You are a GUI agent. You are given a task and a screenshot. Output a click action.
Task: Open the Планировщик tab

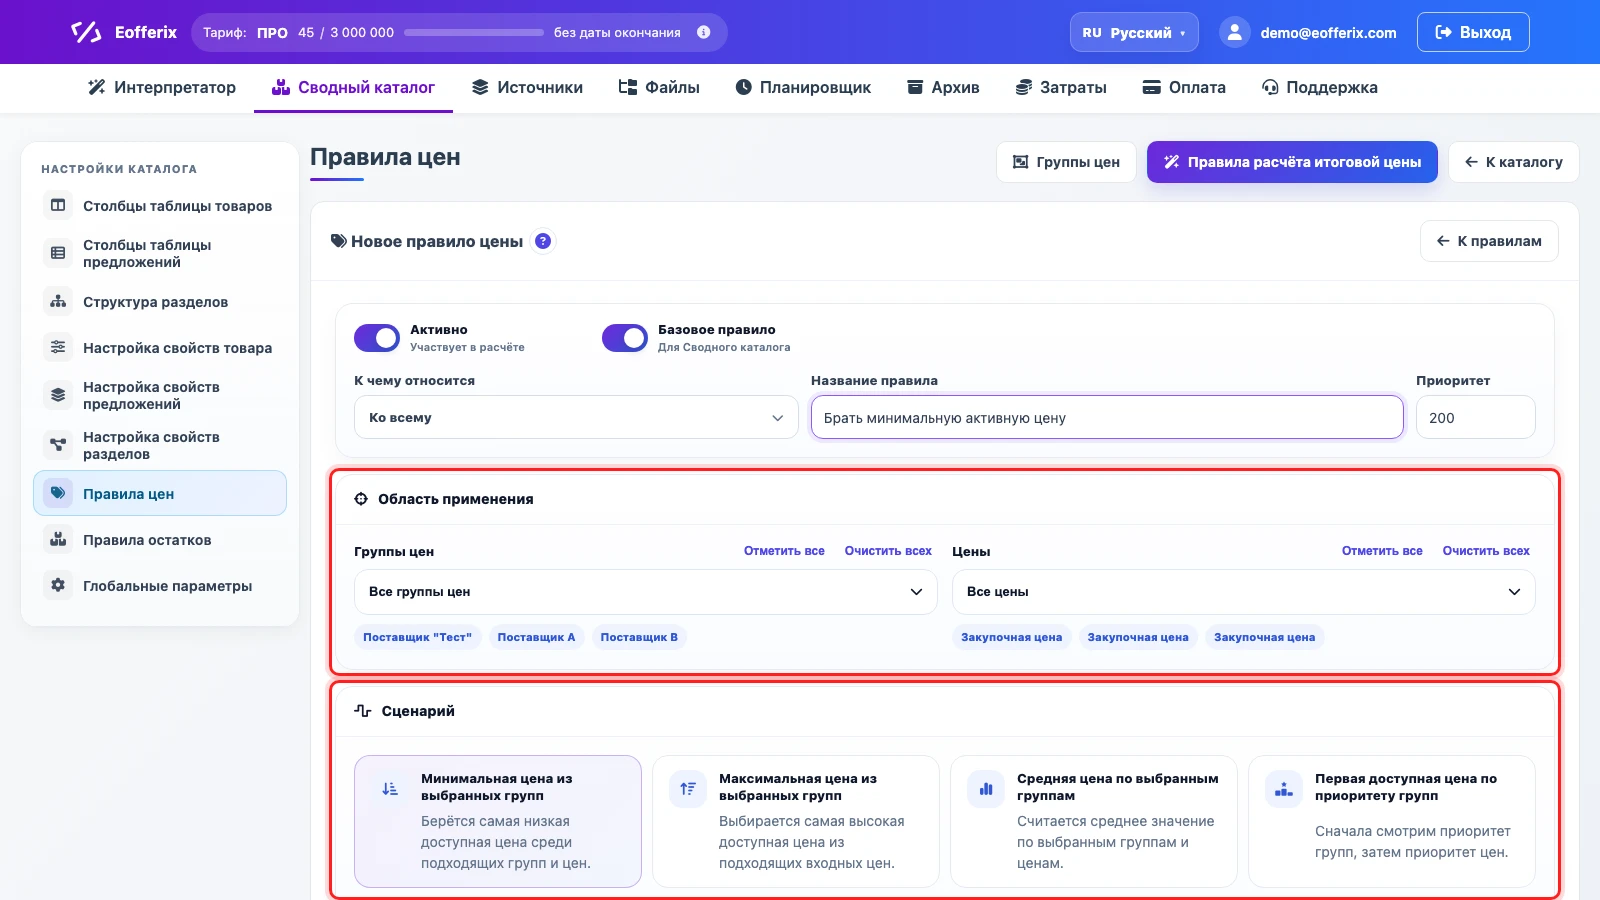click(x=803, y=87)
